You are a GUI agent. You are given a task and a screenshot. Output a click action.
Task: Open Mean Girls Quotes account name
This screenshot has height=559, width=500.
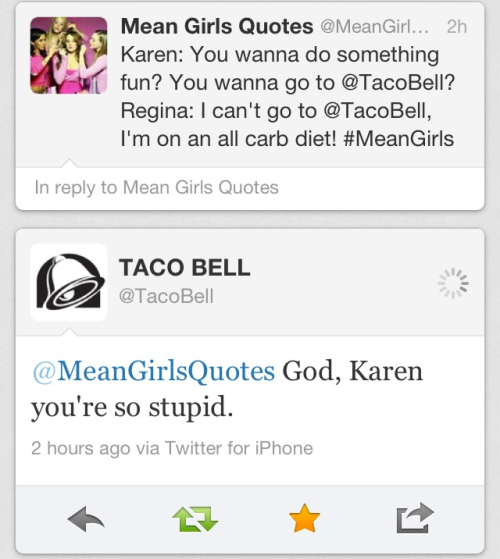click(x=217, y=26)
